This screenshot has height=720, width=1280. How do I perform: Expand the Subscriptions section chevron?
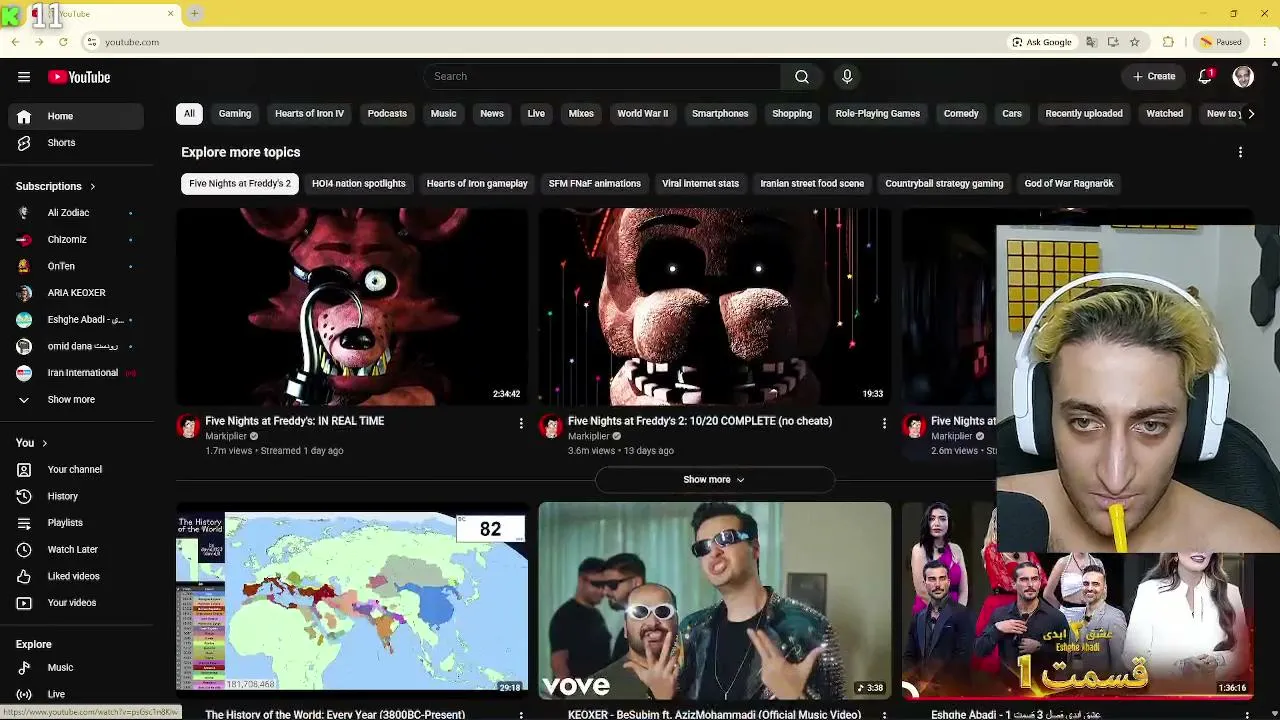93,187
